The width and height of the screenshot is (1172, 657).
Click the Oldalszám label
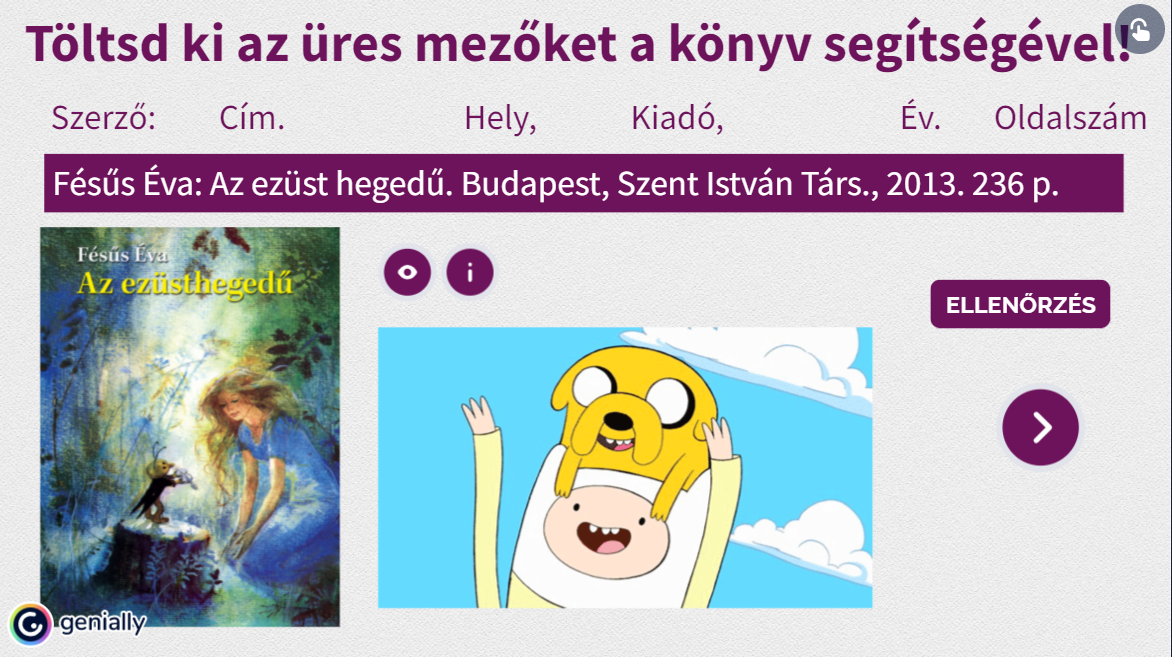pyautogui.click(x=1070, y=118)
